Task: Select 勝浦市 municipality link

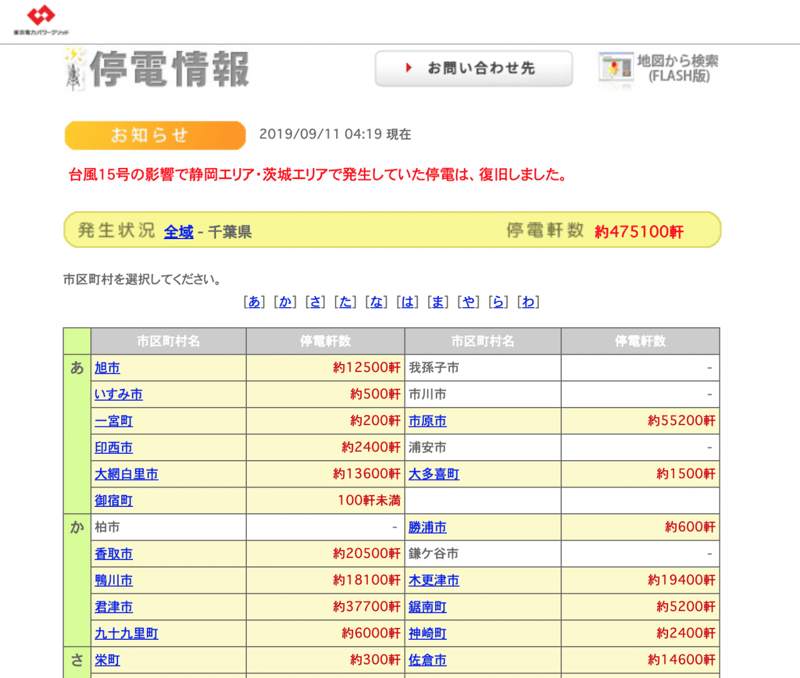Action: [x=427, y=527]
